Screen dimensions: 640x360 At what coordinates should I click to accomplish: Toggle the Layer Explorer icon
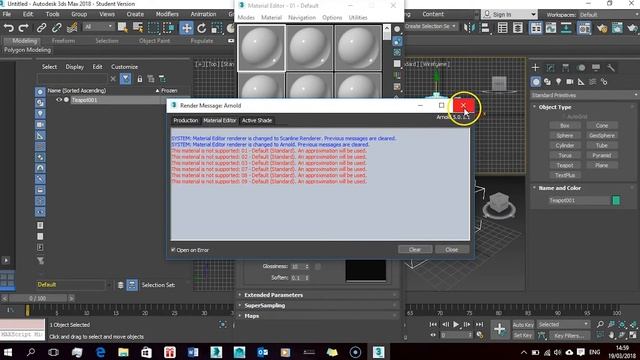518,28
